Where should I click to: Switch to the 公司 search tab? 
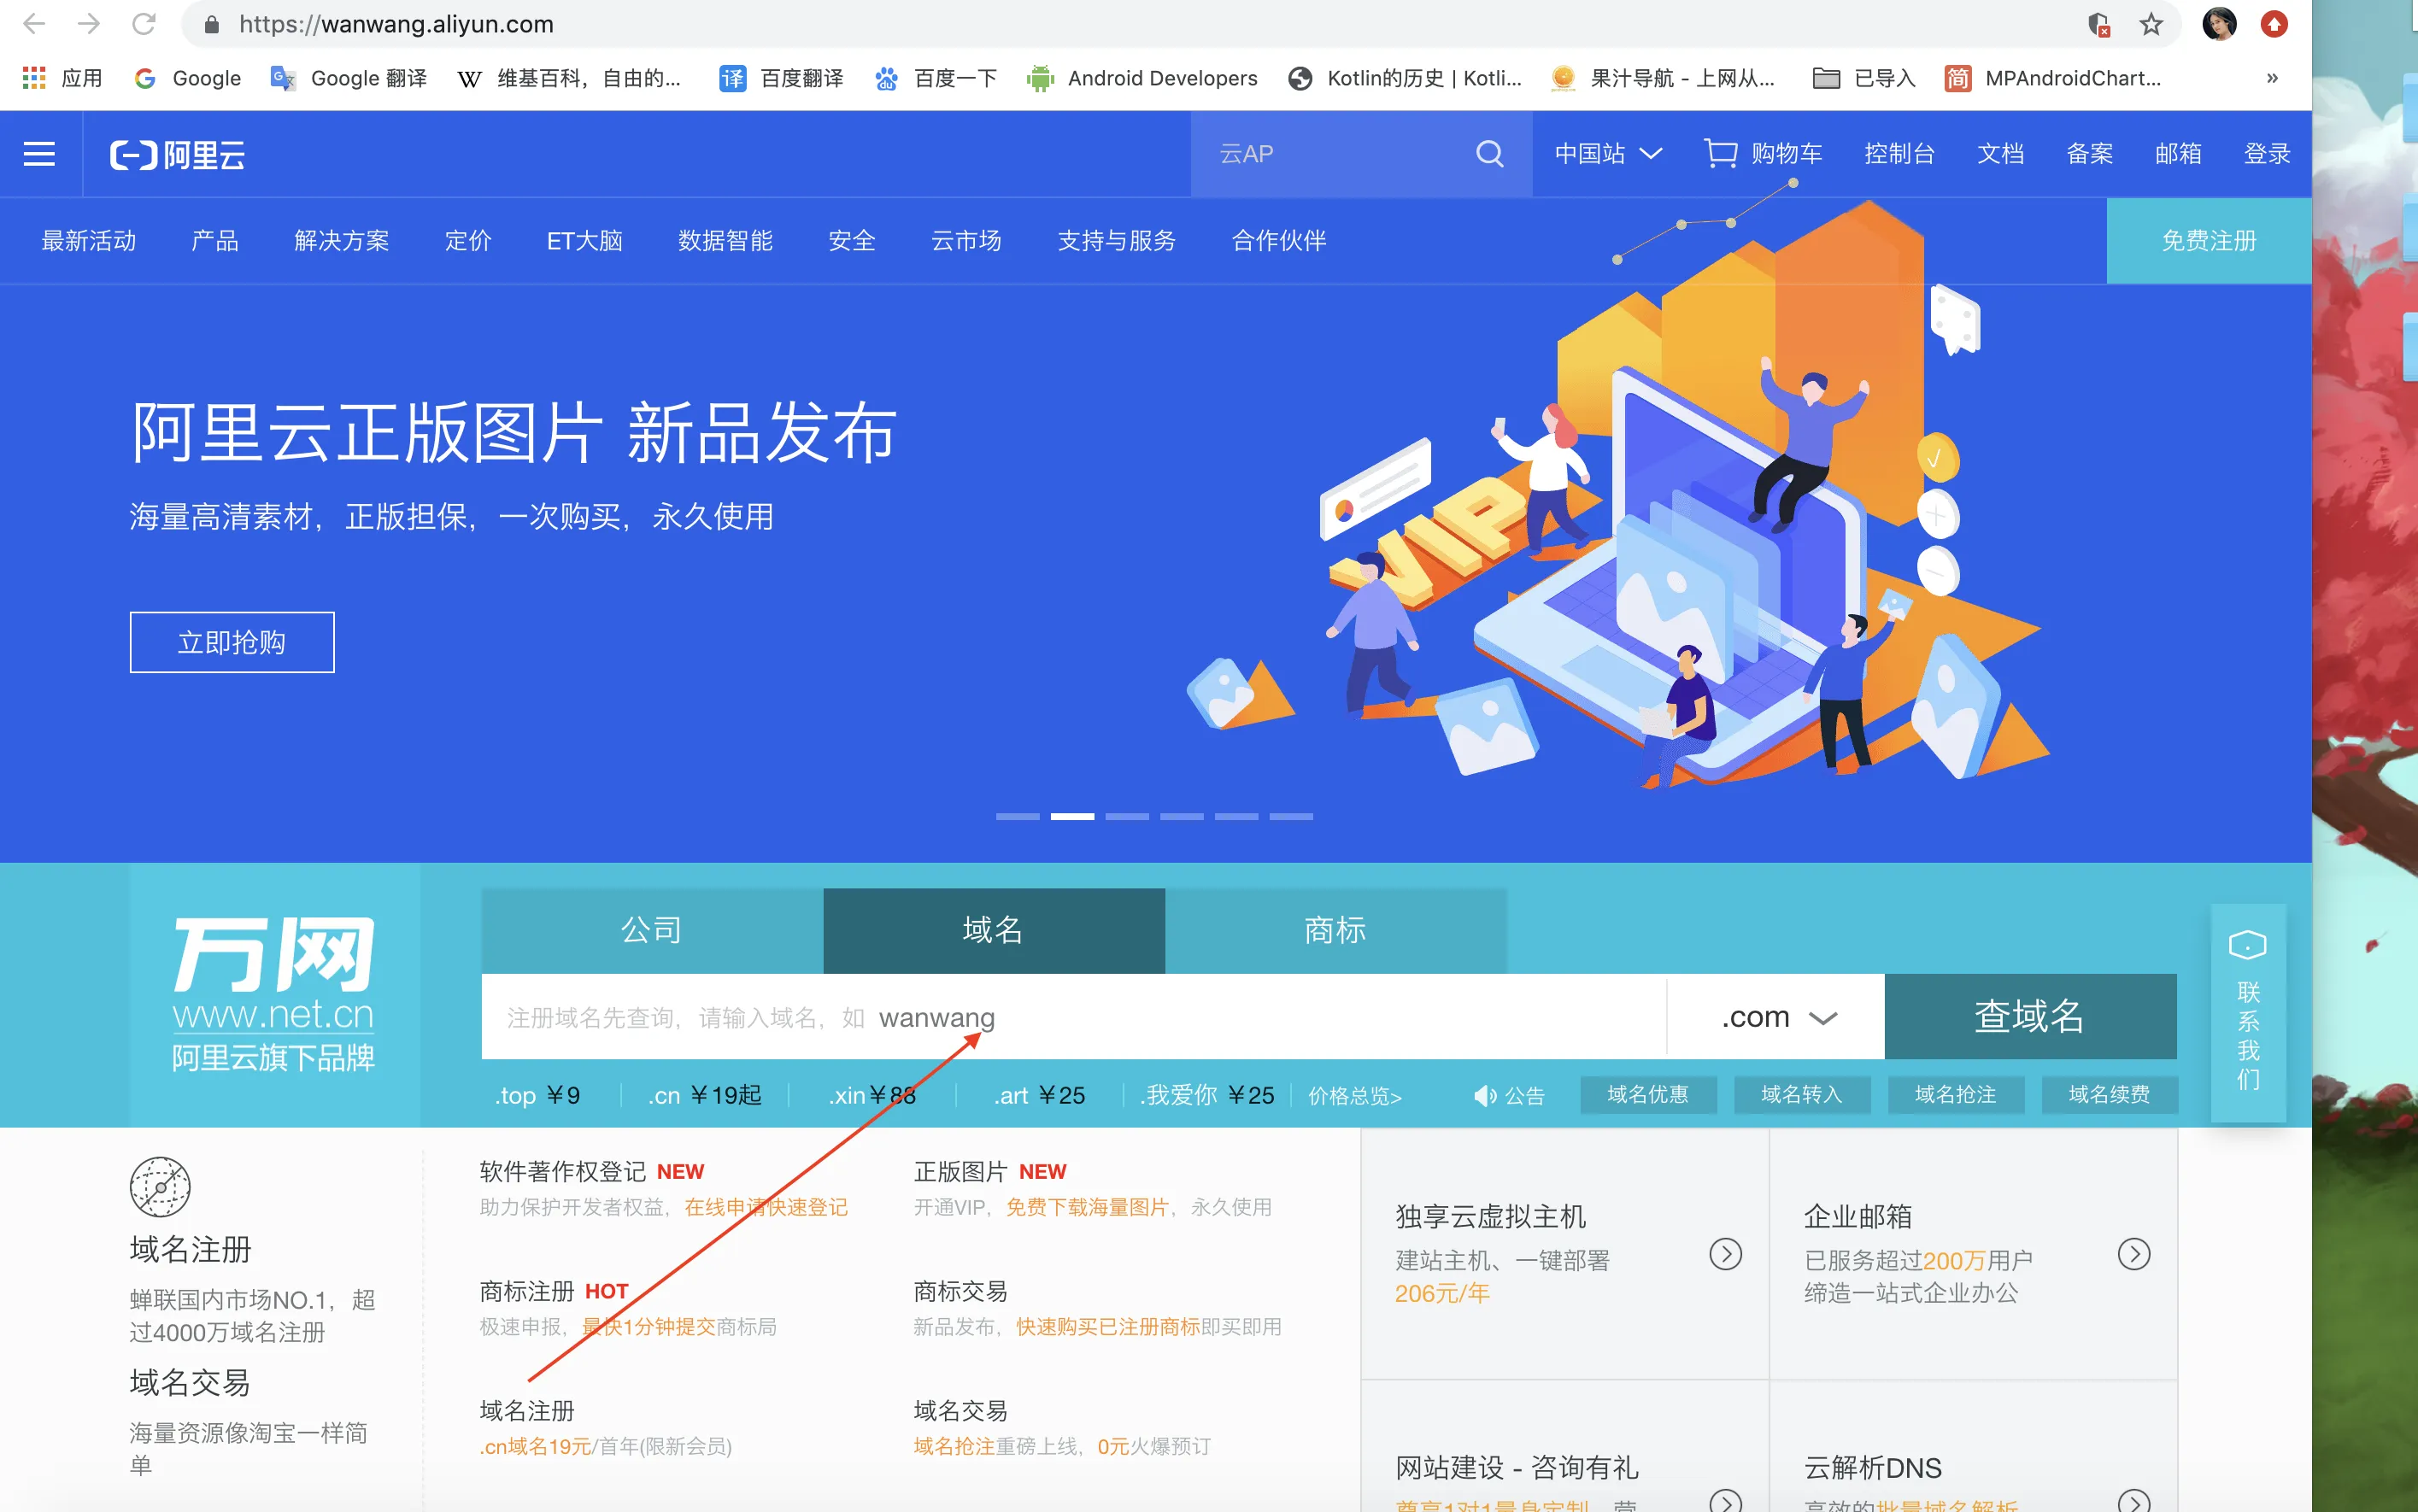pyautogui.click(x=652, y=930)
